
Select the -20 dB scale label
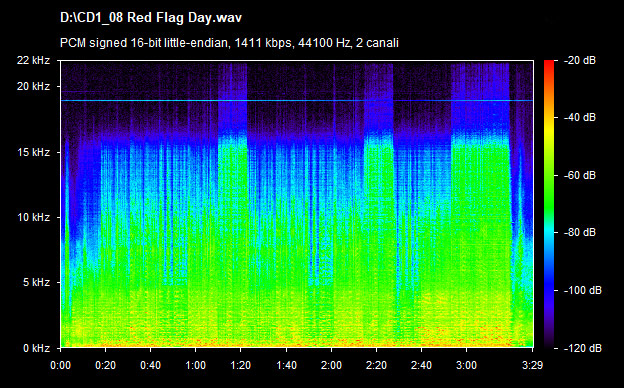point(581,60)
